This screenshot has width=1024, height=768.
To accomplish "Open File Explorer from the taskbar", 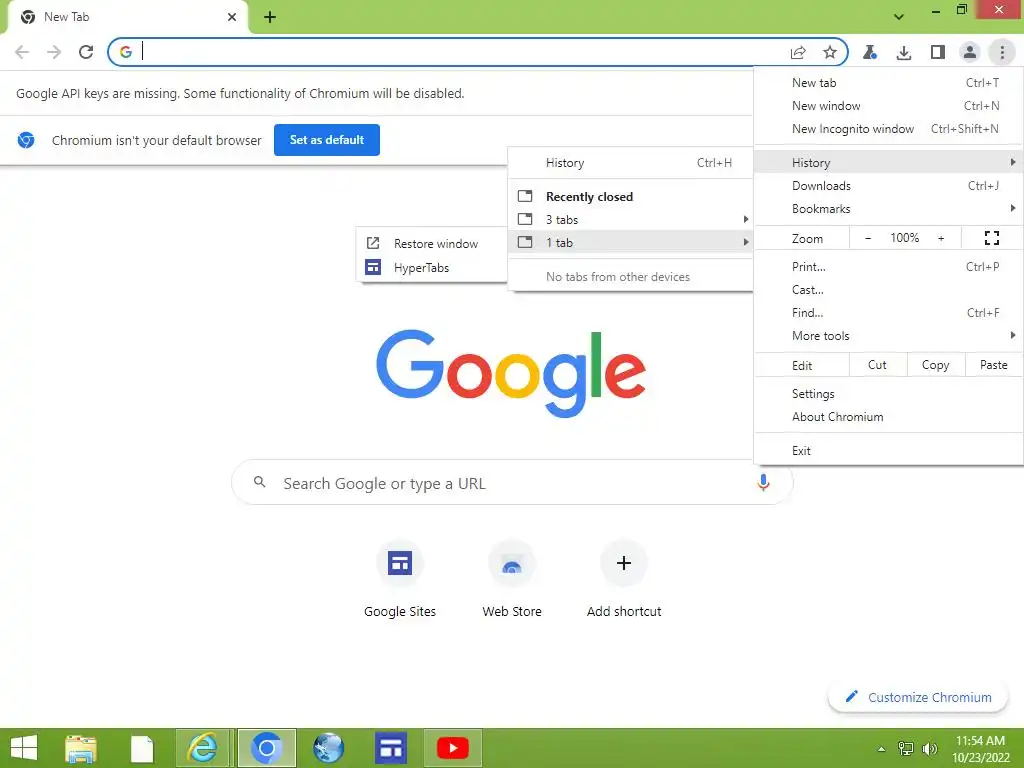I will (80, 748).
